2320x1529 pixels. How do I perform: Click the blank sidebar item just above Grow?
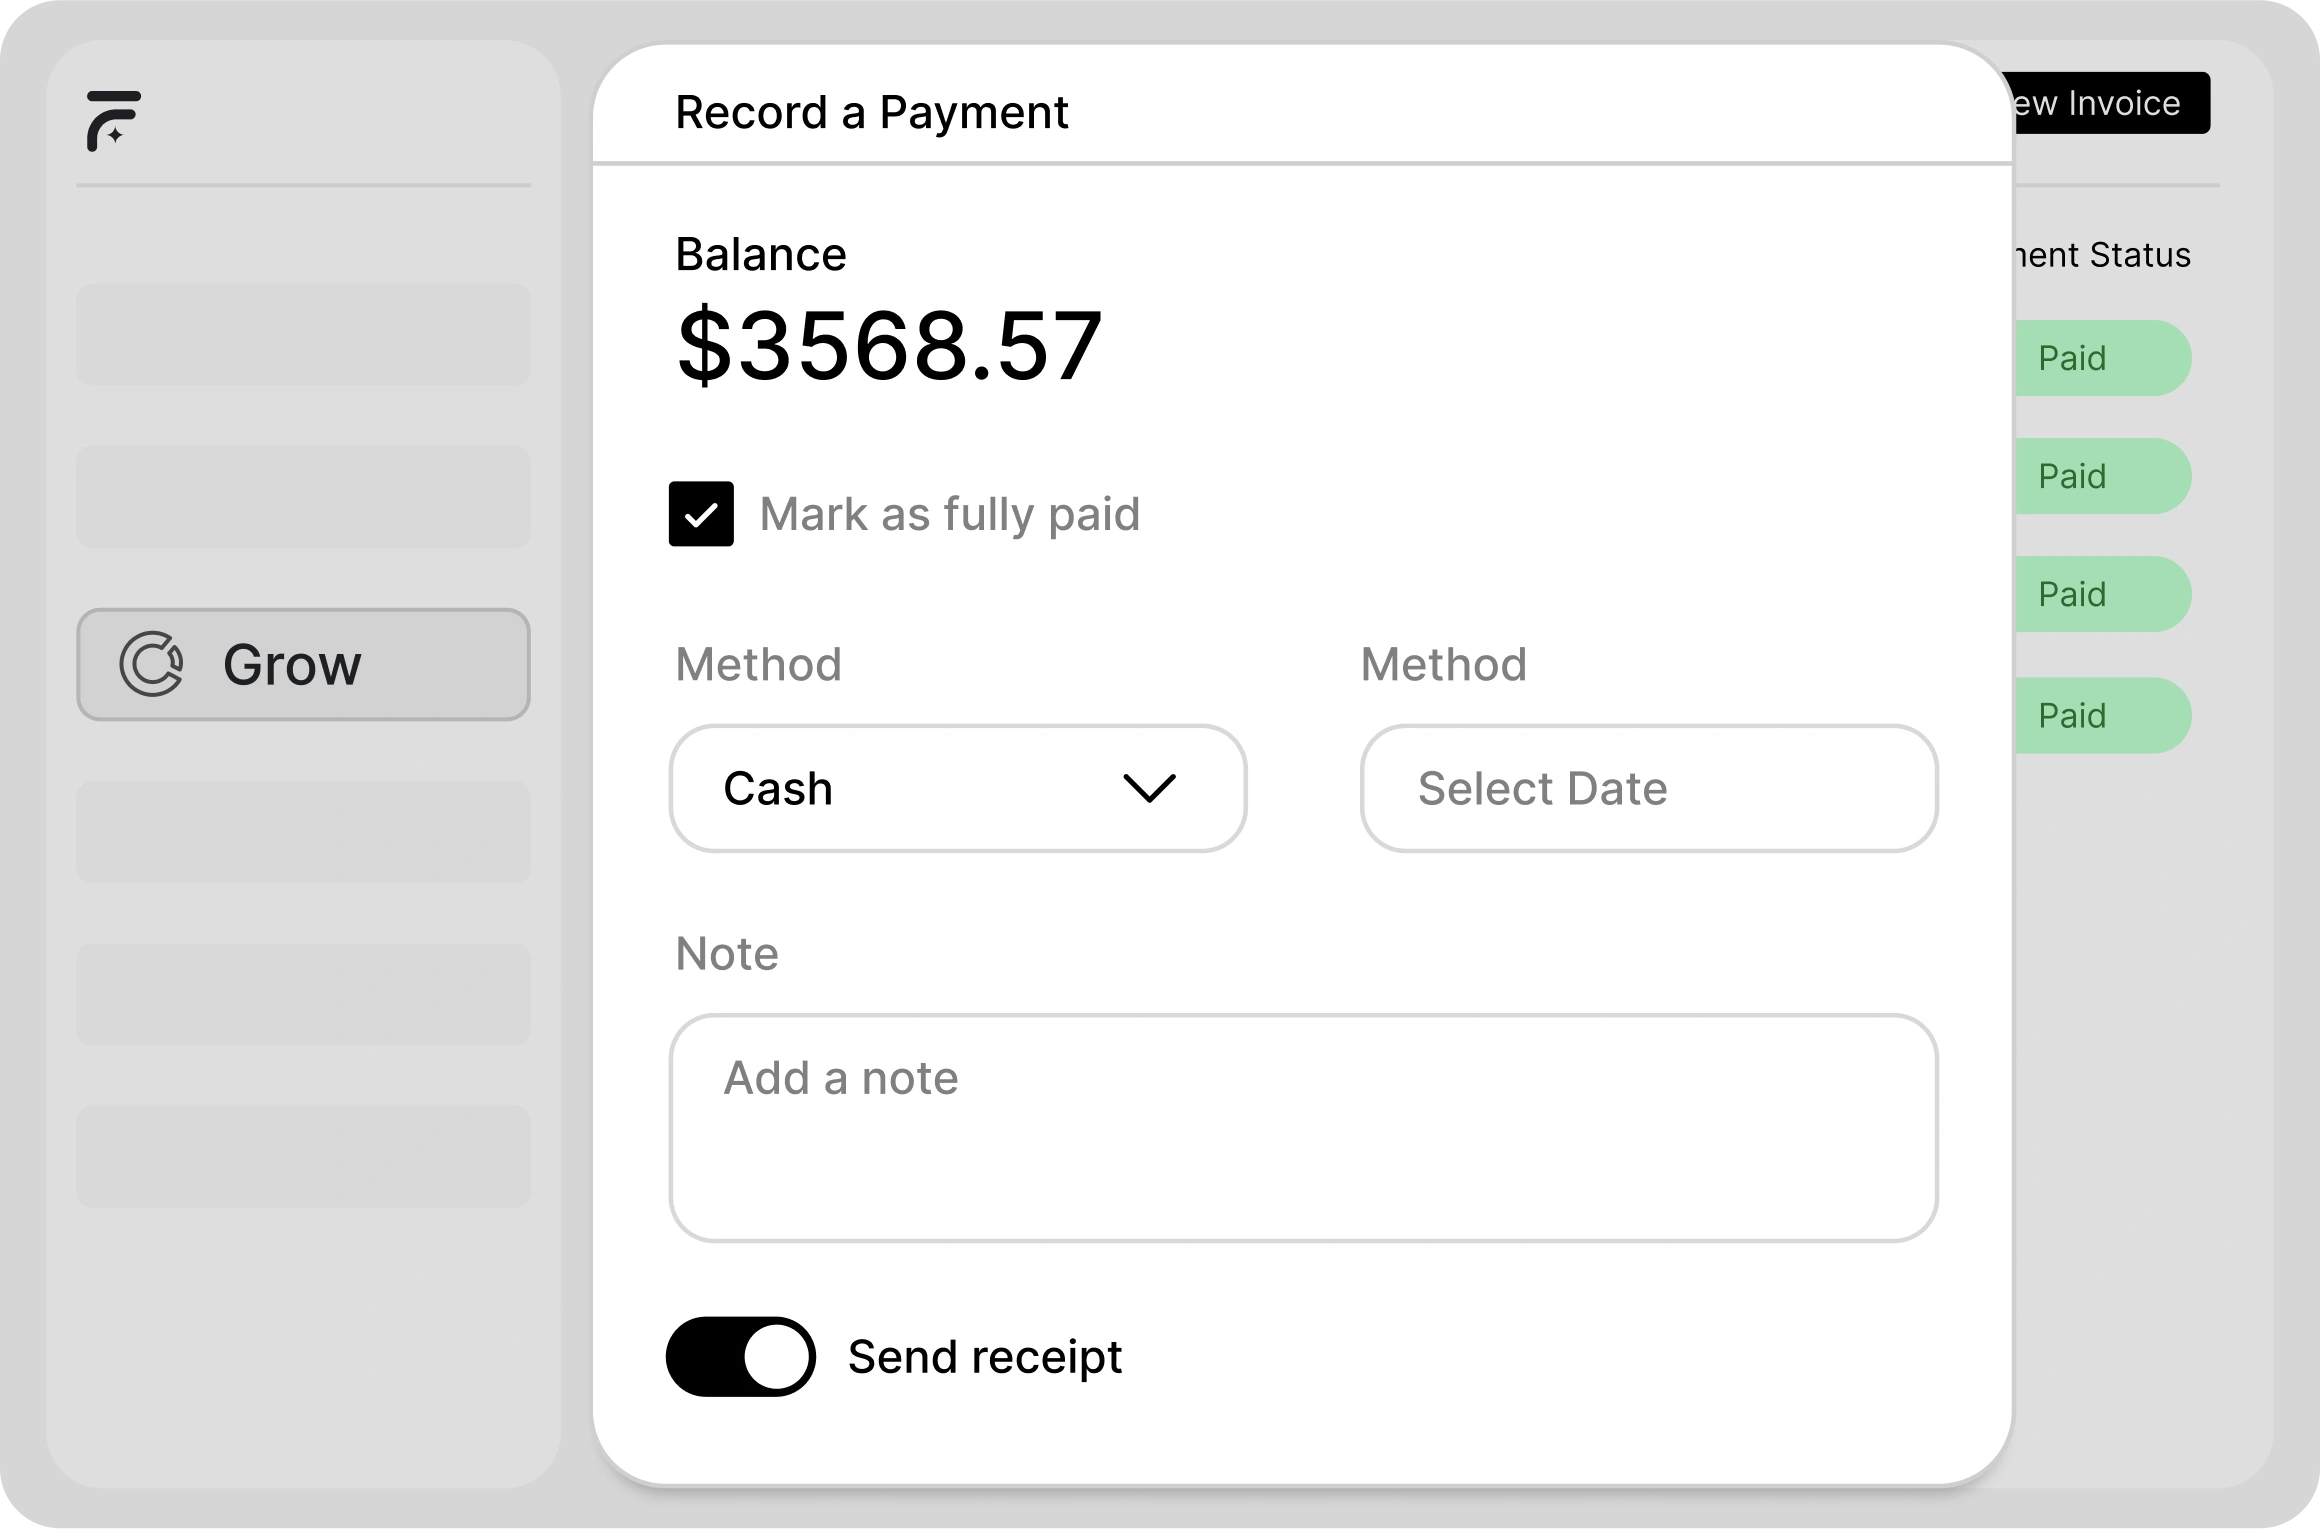(303, 496)
